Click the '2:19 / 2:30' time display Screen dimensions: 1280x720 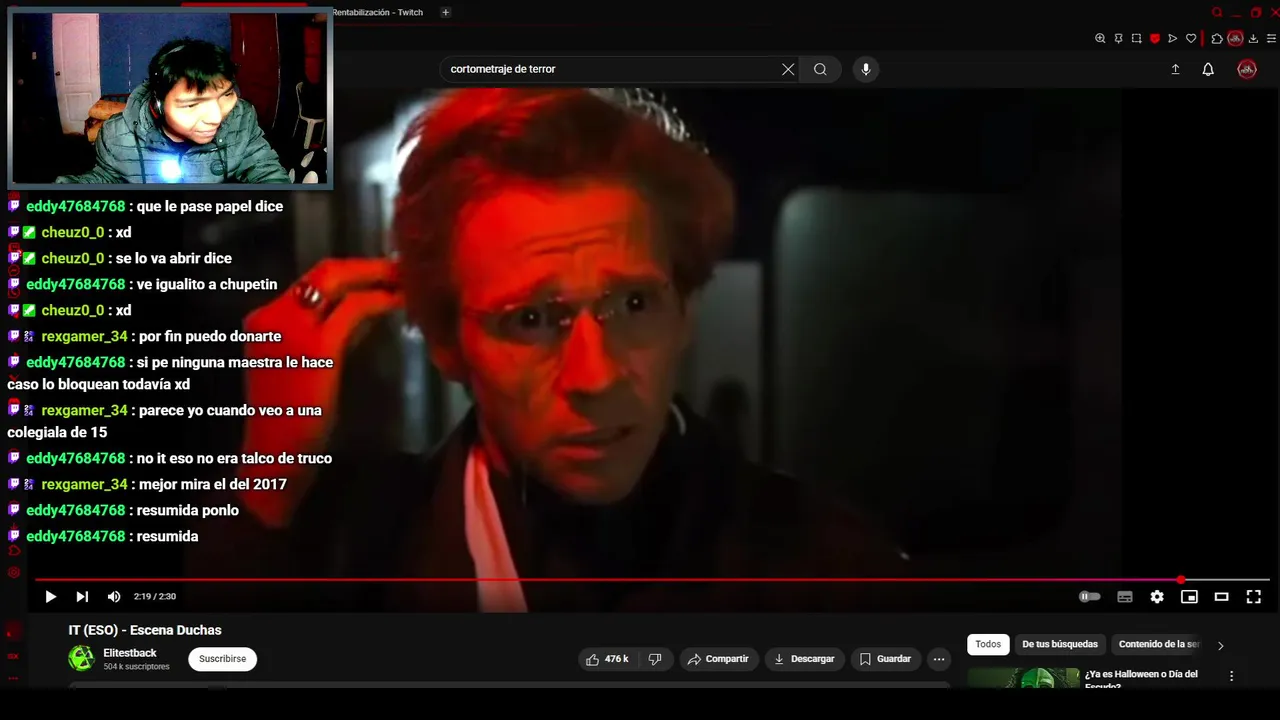coord(155,597)
